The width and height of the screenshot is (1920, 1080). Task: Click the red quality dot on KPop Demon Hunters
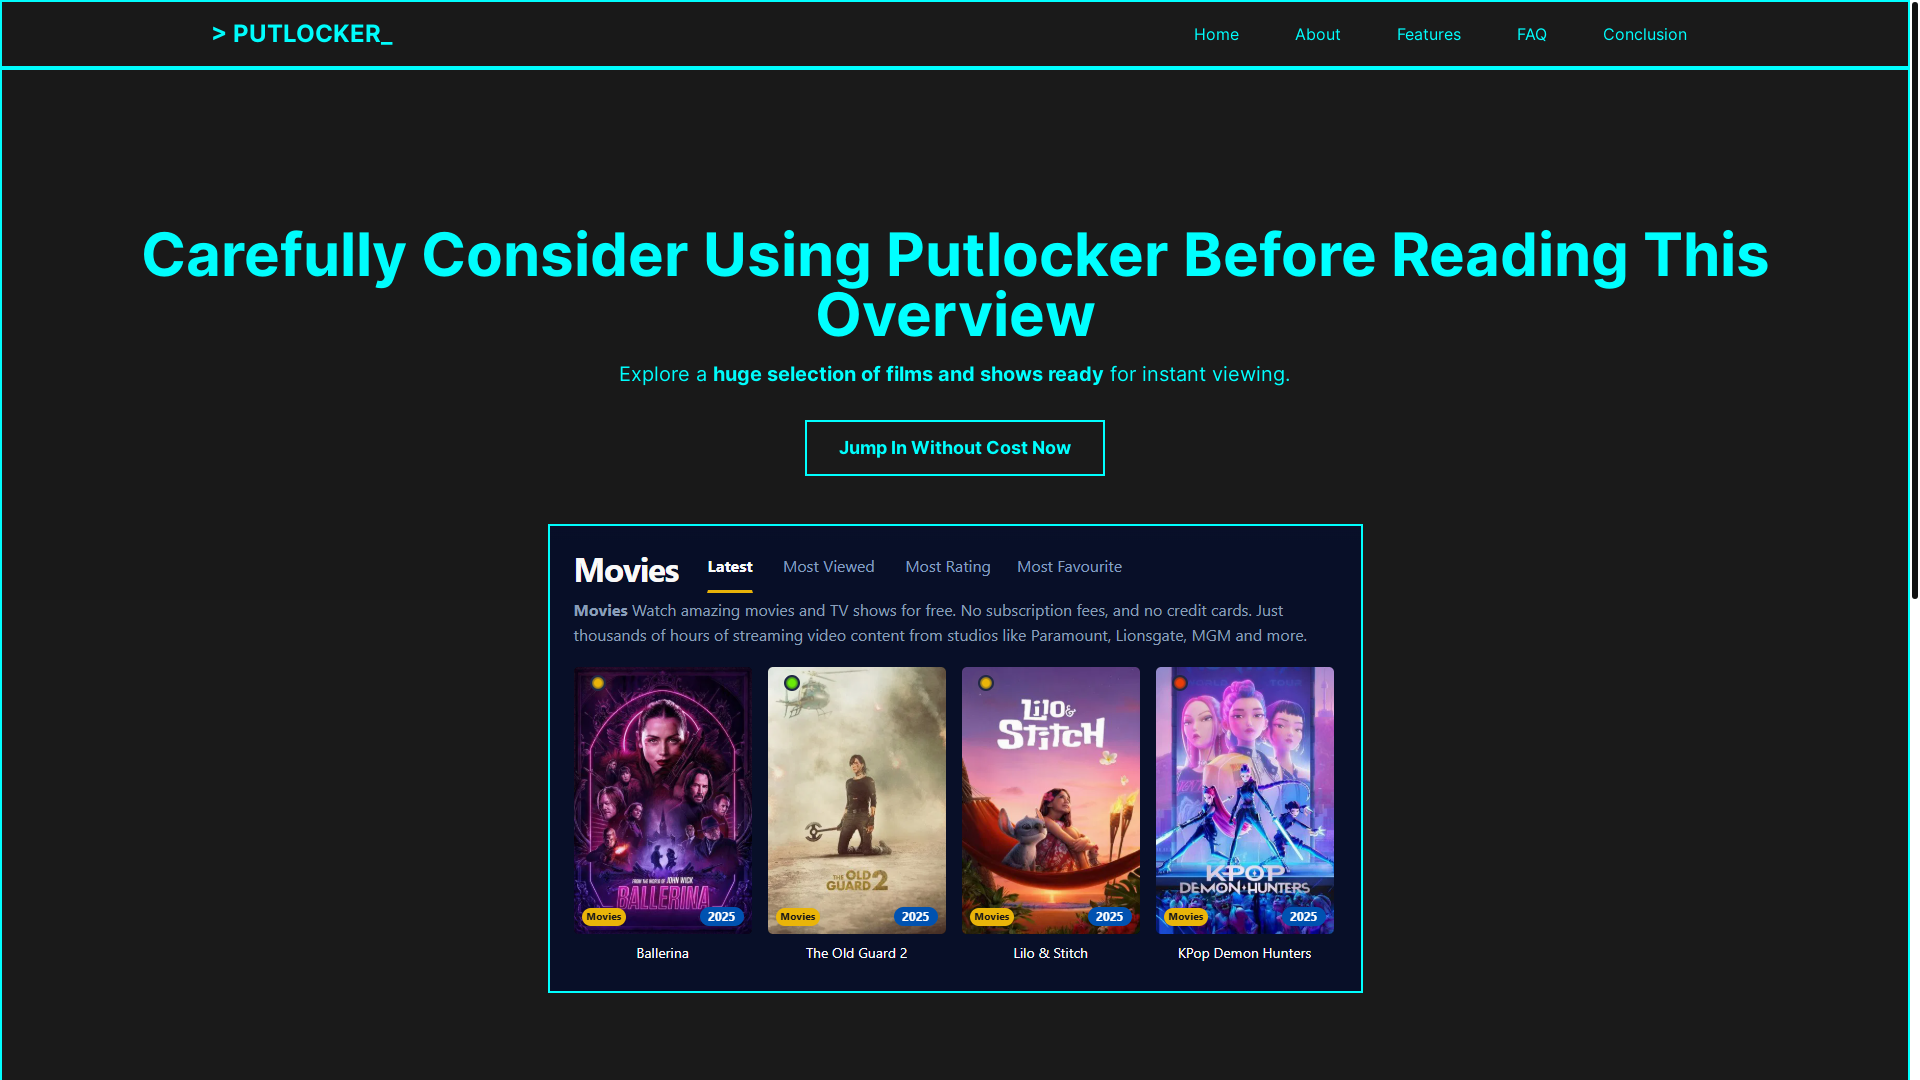click(1180, 684)
